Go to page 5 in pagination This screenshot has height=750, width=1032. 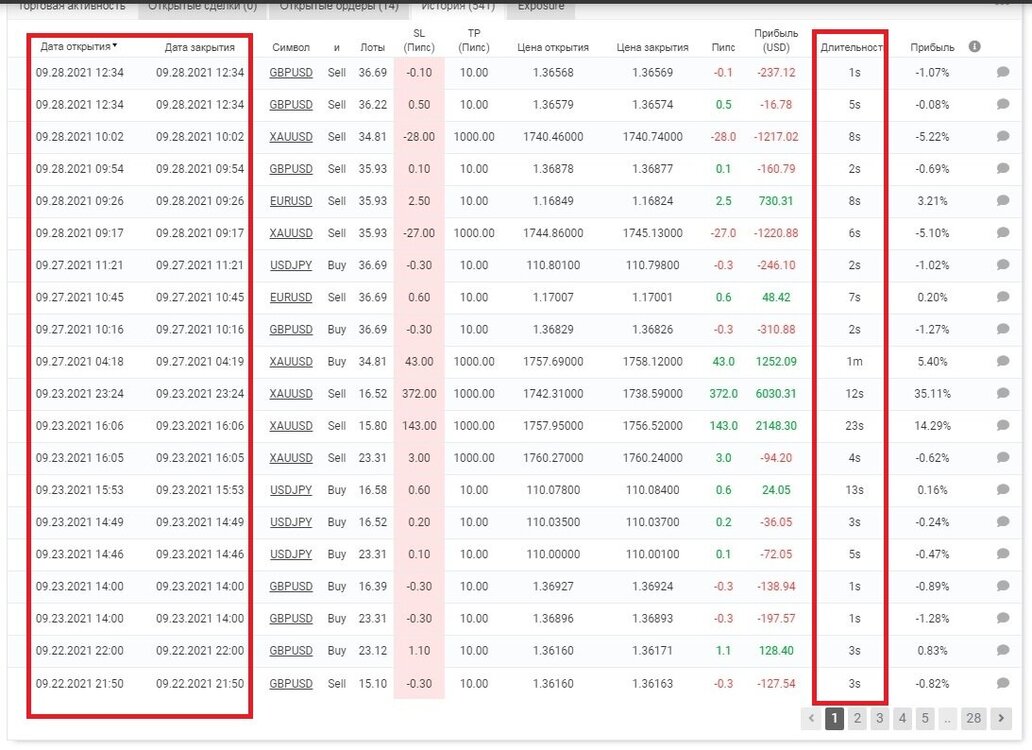point(925,718)
